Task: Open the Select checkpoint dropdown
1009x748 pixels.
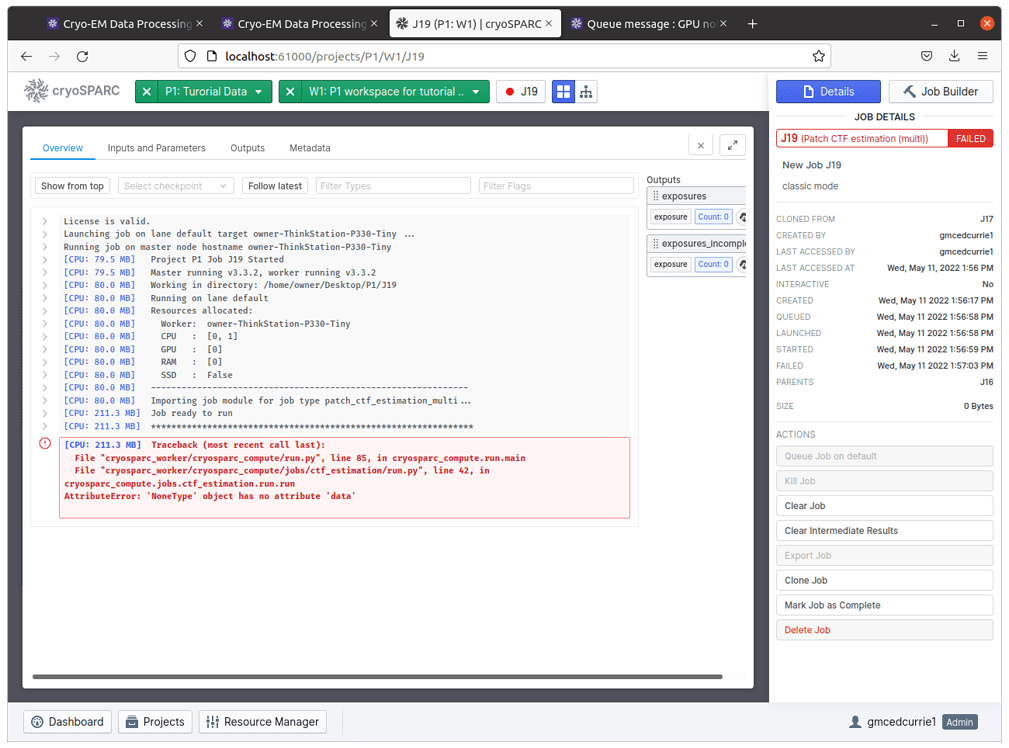Action: [x=175, y=185]
